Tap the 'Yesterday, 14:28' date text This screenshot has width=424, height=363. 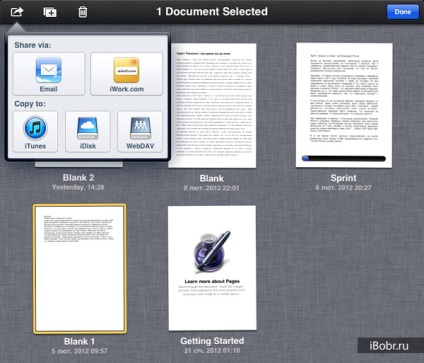coord(78,187)
